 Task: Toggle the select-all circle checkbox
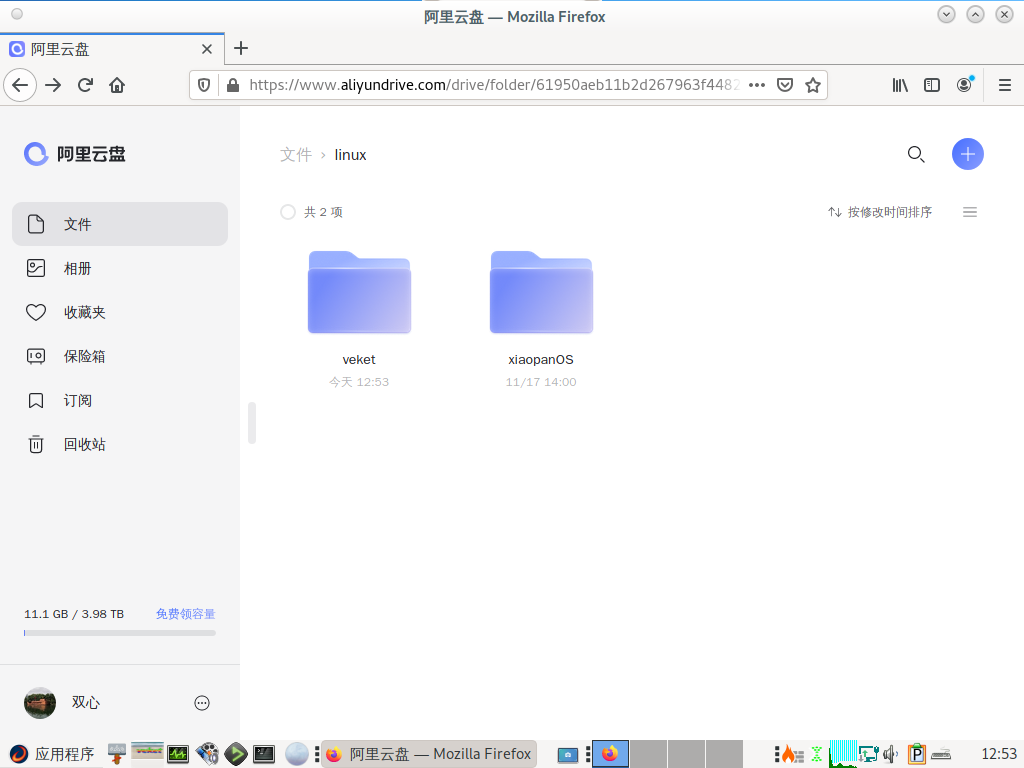tap(287, 212)
